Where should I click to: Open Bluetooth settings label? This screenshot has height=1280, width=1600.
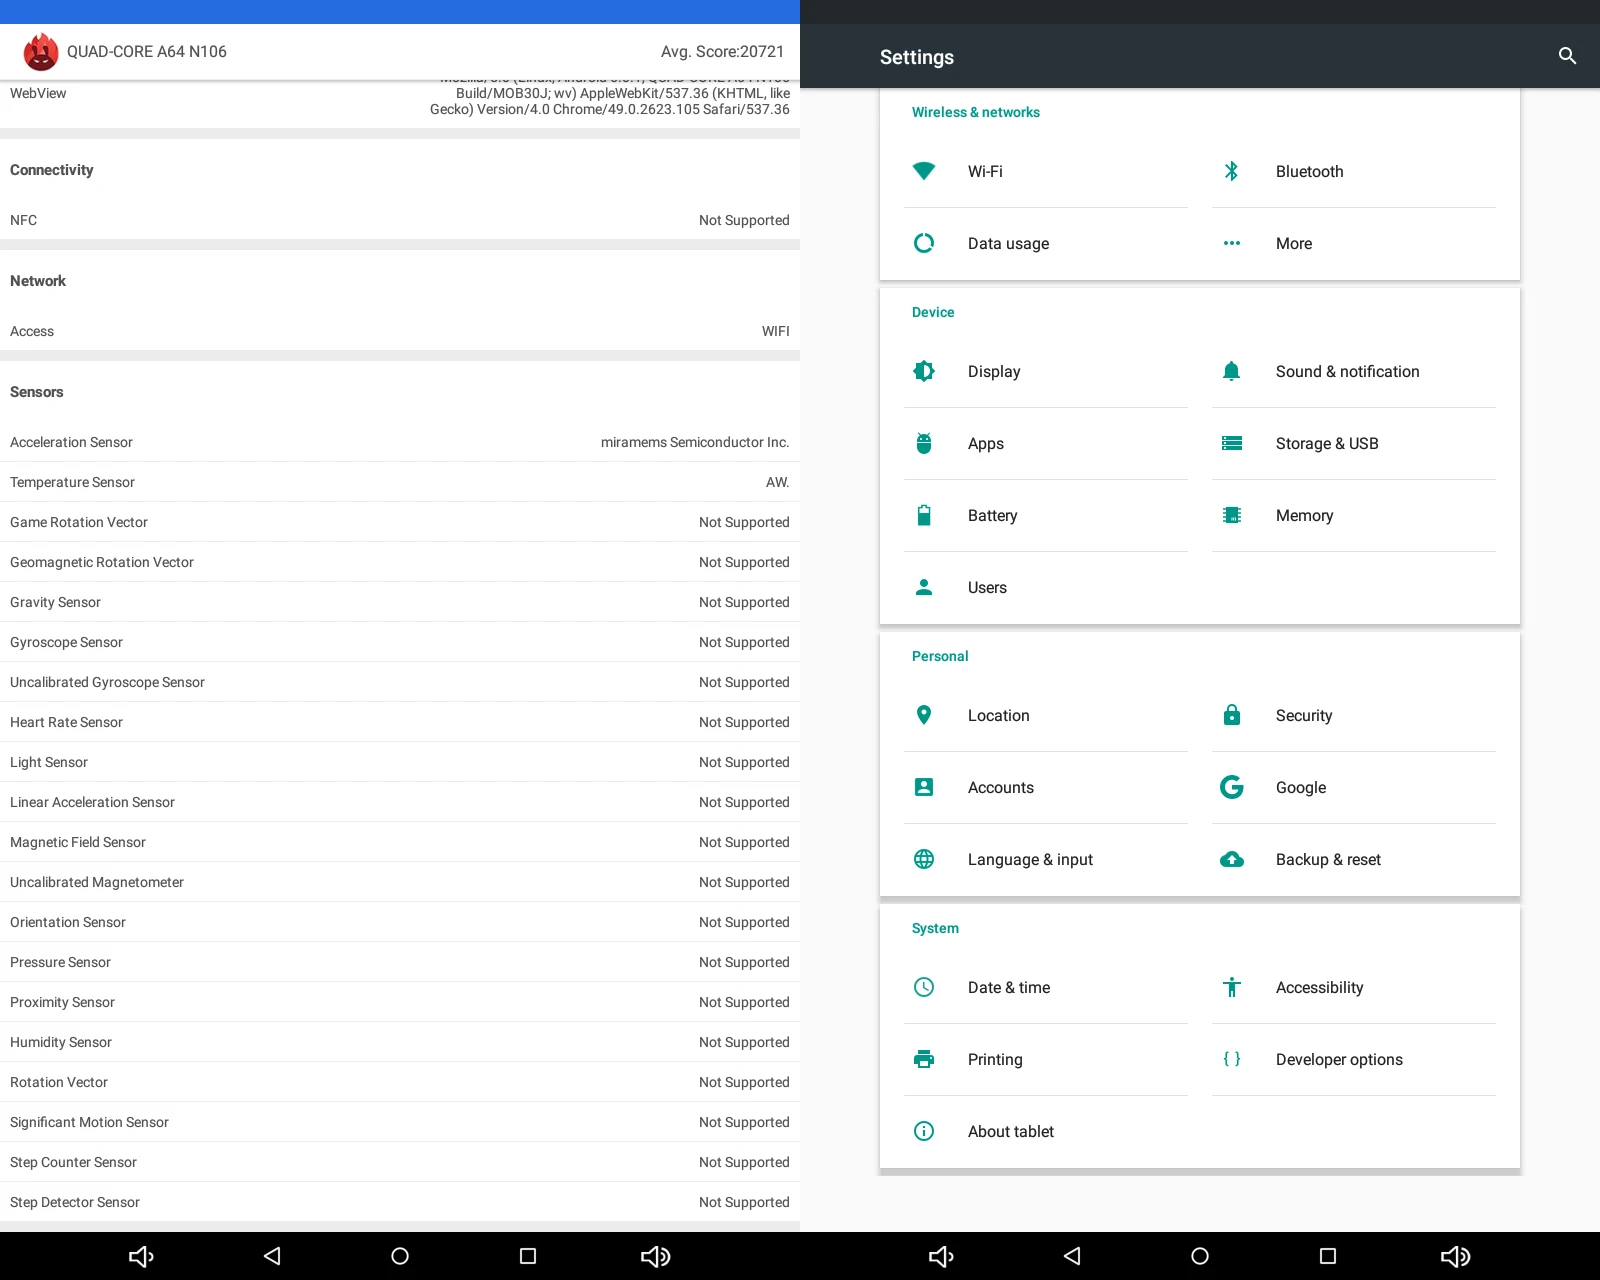coord(1309,171)
